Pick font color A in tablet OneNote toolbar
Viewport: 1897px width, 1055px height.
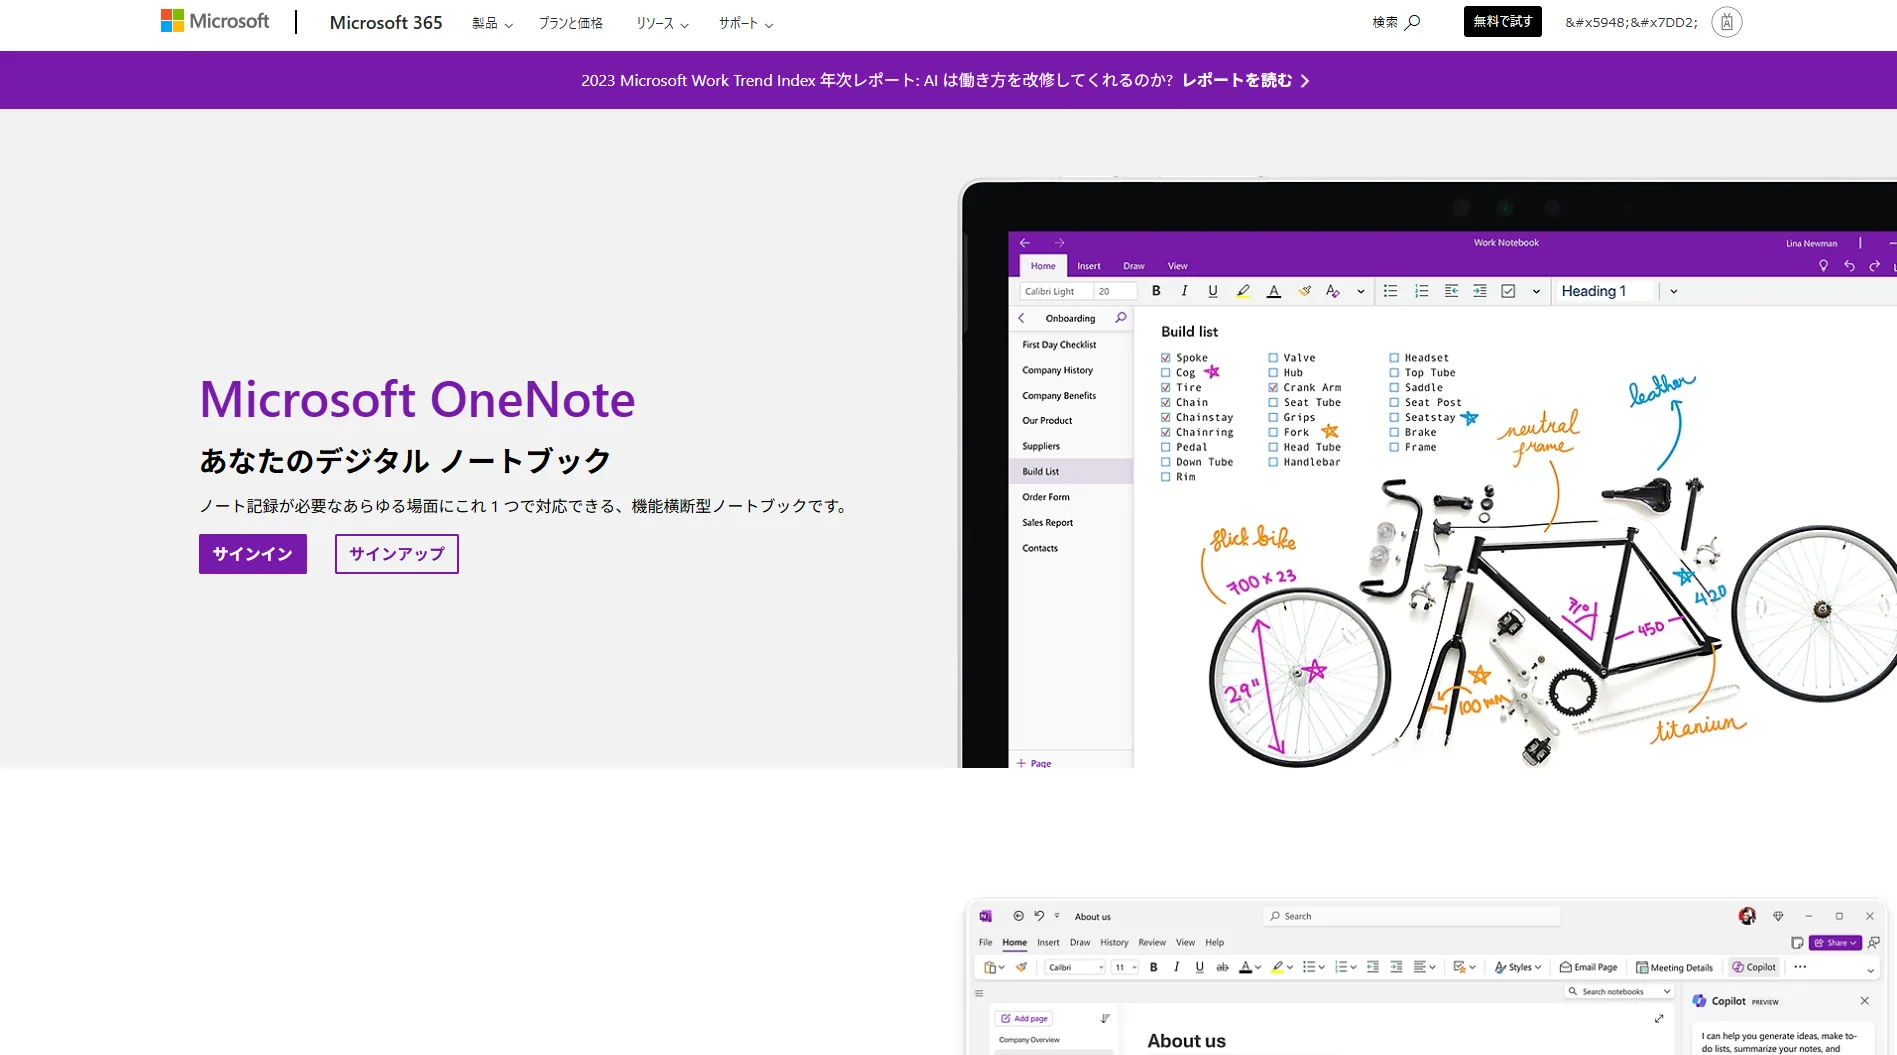click(x=1273, y=291)
